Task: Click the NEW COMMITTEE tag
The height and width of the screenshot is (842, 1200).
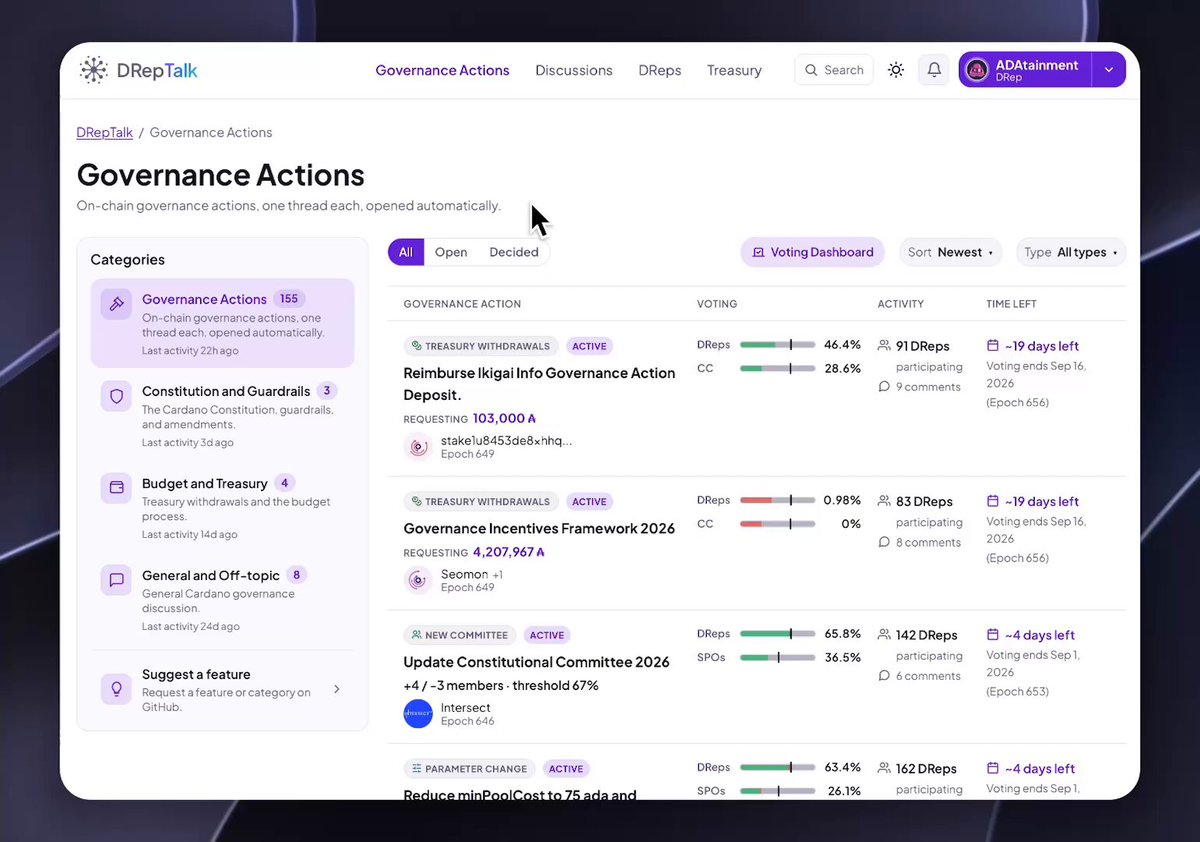Action: 460,635
